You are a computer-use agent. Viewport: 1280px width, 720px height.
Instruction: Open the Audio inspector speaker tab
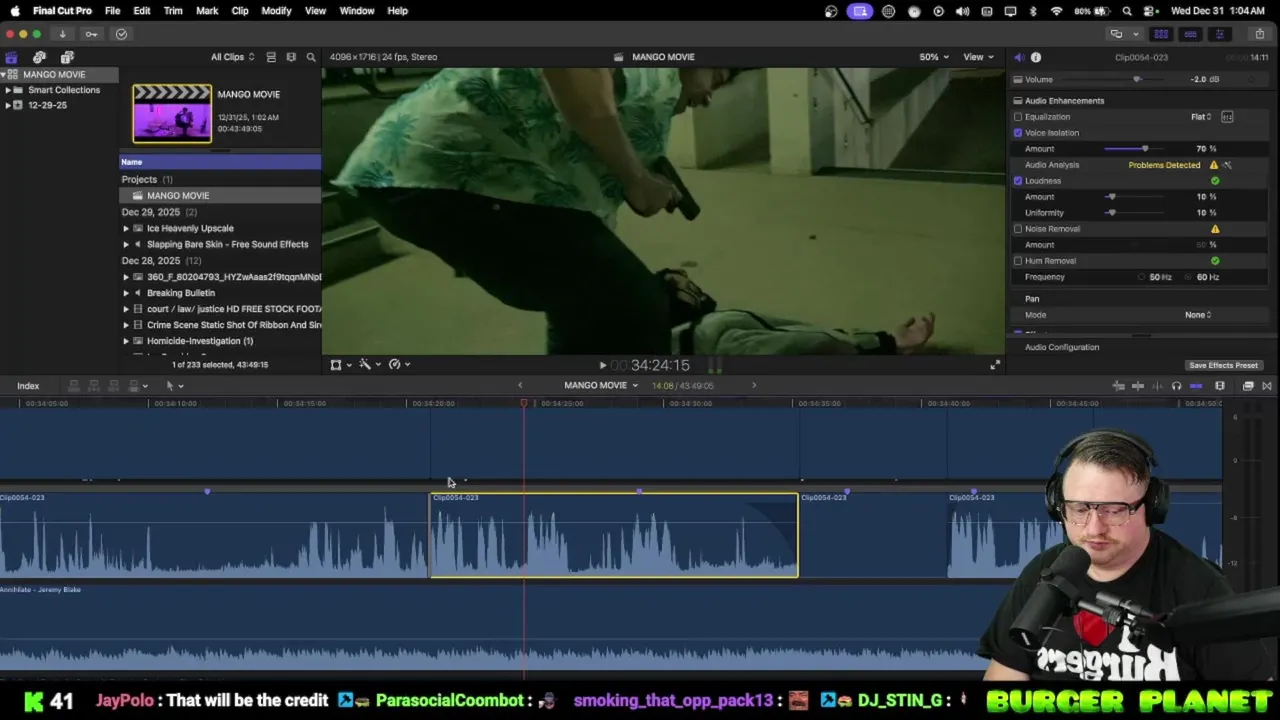coord(1018,57)
